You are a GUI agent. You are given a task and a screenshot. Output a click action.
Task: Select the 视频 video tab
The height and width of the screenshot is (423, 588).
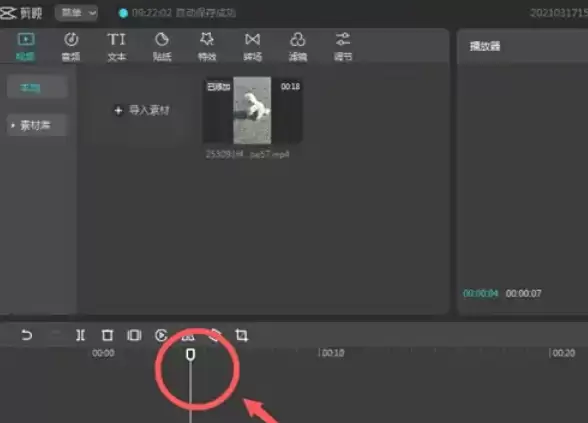tap(26, 47)
